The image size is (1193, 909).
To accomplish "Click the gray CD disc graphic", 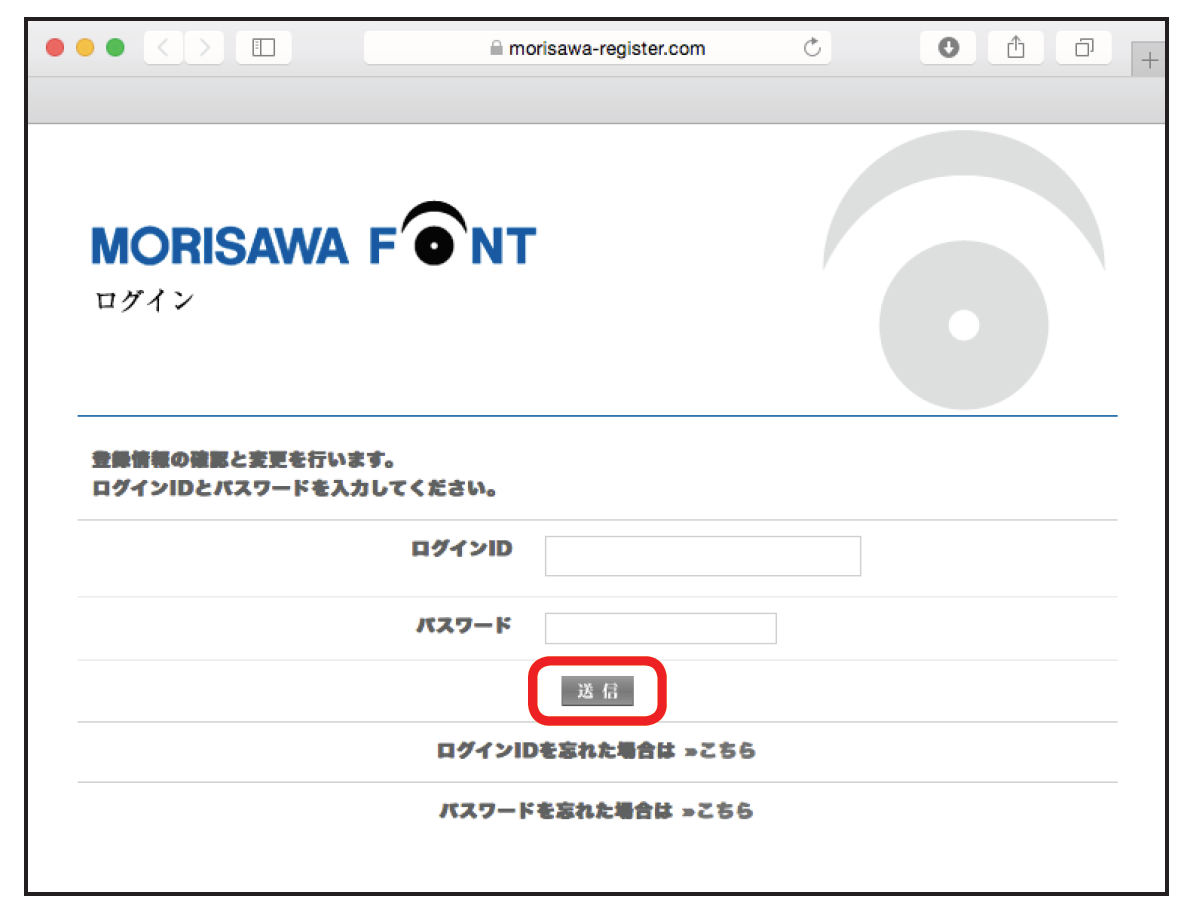I will click(965, 323).
